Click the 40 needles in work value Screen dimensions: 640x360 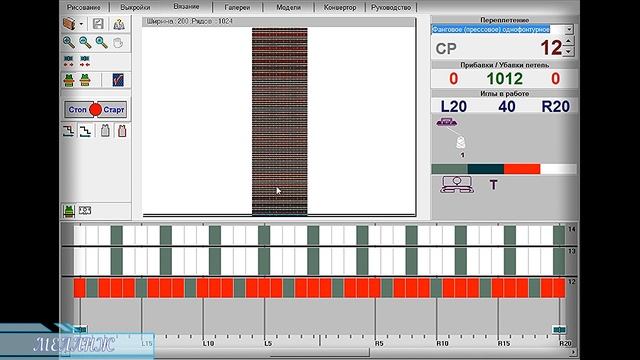[506, 107]
